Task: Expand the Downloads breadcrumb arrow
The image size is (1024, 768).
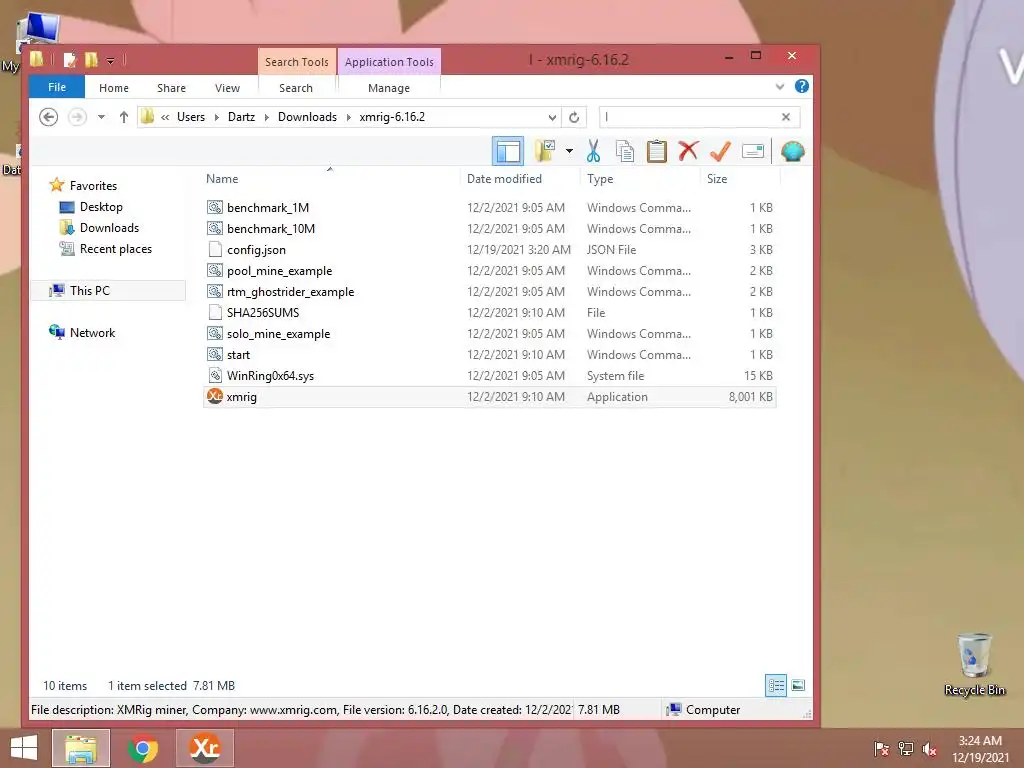Action: [348, 118]
